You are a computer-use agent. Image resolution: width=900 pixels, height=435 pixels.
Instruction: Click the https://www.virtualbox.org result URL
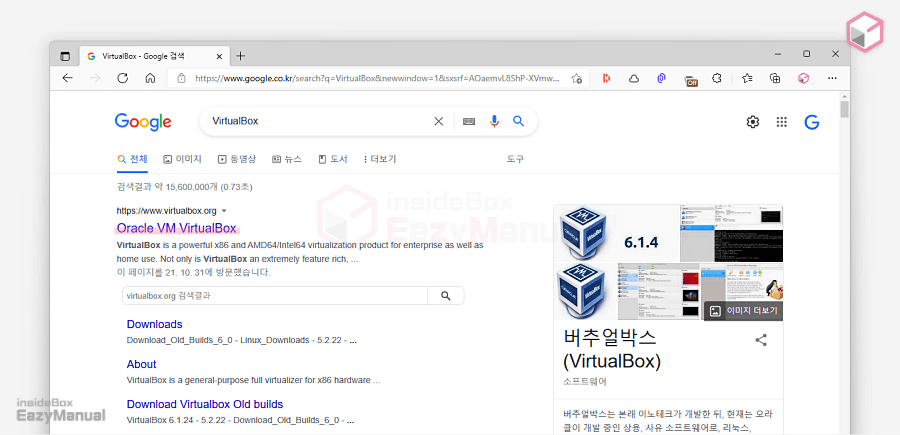point(166,211)
